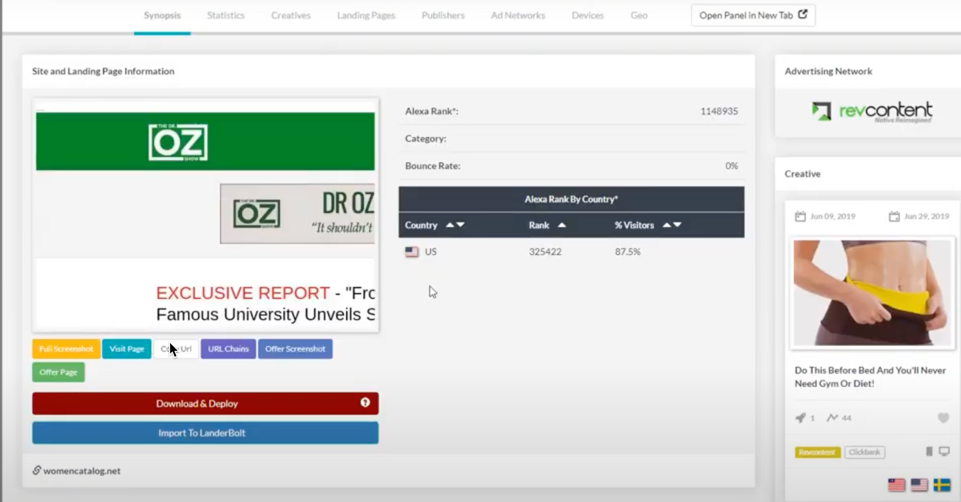Viewport: 961px width, 502px height.
Task: Click the 87.5% visitors value
Action: 628,252
